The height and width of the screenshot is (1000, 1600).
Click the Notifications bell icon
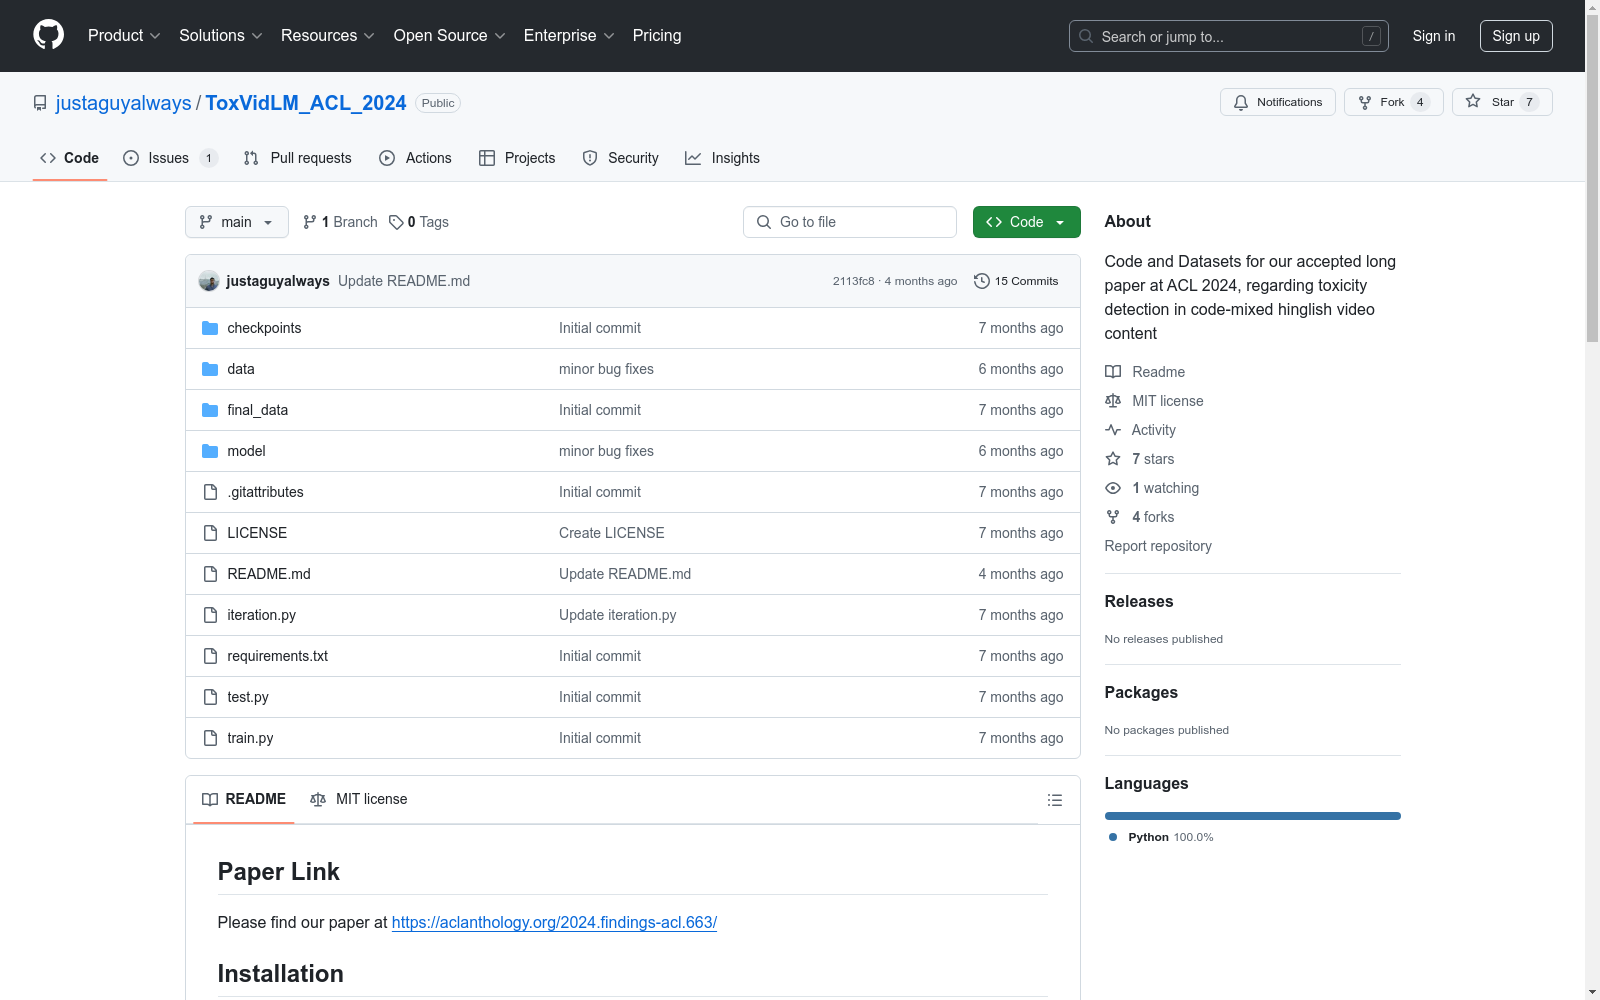[1241, 102]
